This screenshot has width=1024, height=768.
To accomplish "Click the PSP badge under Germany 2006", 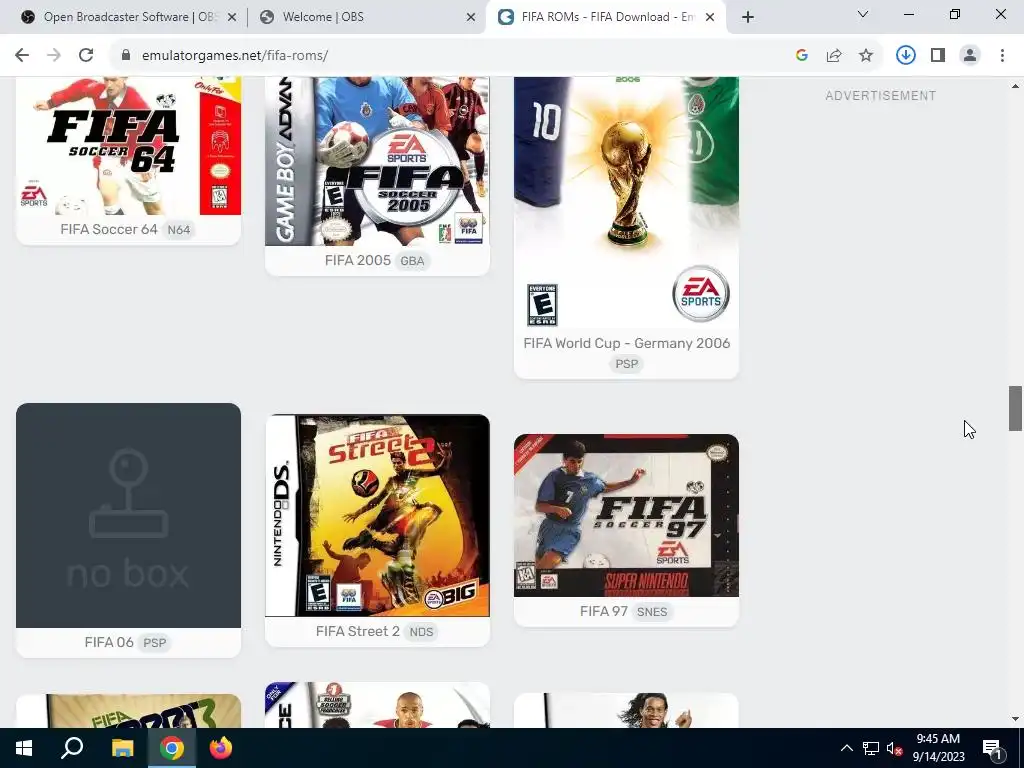I will tap(627, 364).
